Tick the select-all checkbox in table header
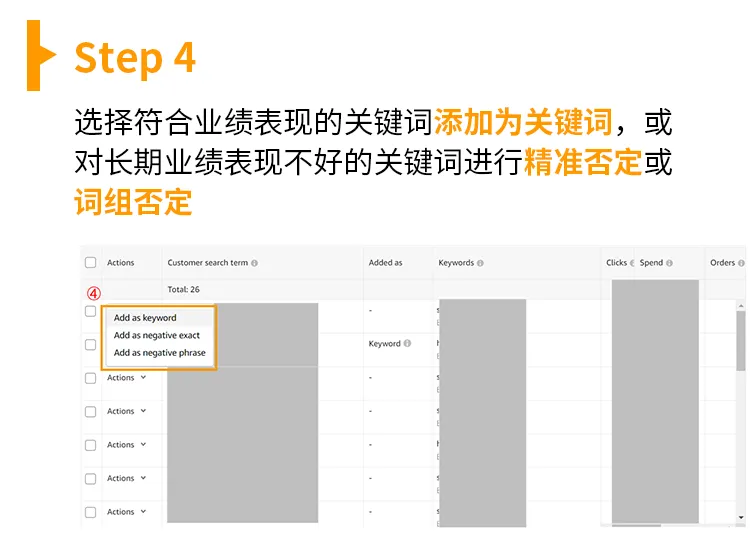This screenshot has height=550, width=750. 90,263
